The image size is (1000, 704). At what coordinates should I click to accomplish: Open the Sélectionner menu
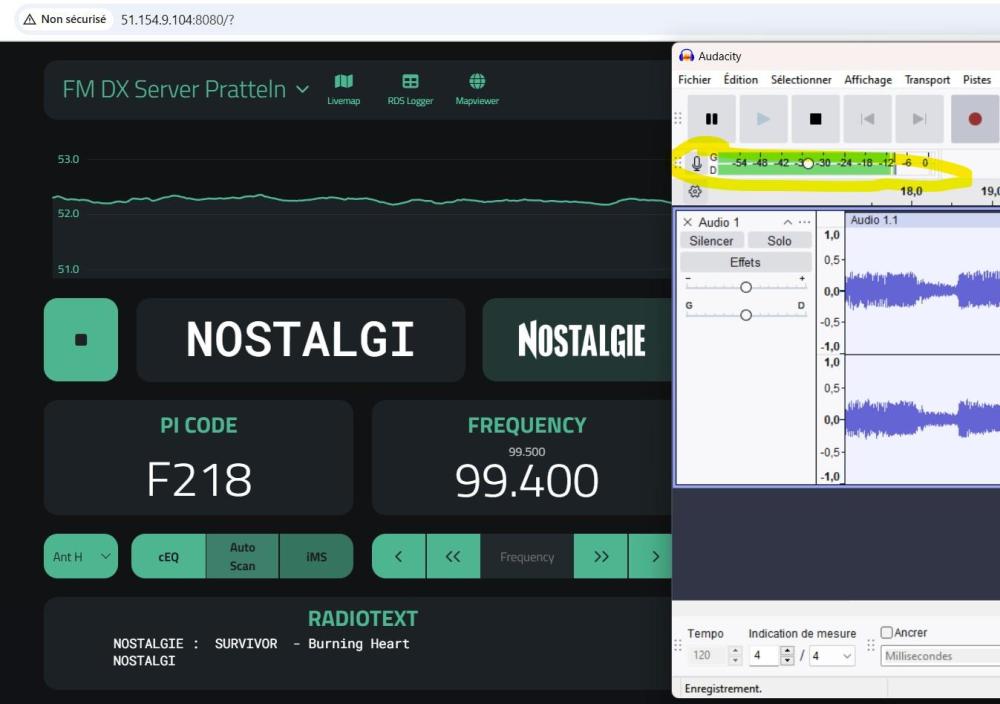pos(801,80)
